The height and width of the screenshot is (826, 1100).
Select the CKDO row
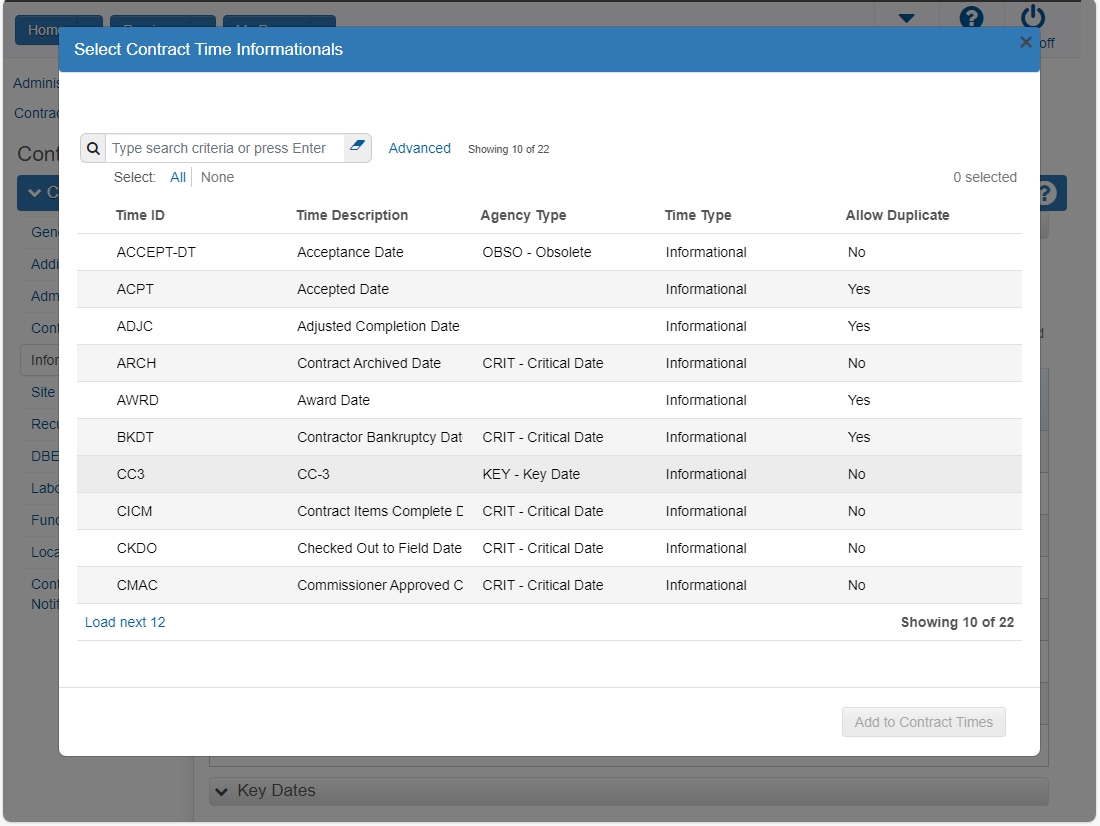coord(549,548)
